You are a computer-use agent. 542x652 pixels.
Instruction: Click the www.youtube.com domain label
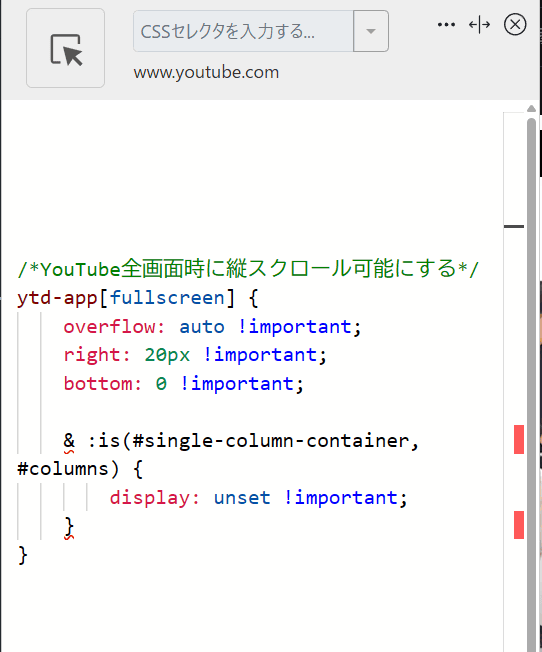pyautogui.click(x=206, y=73)
